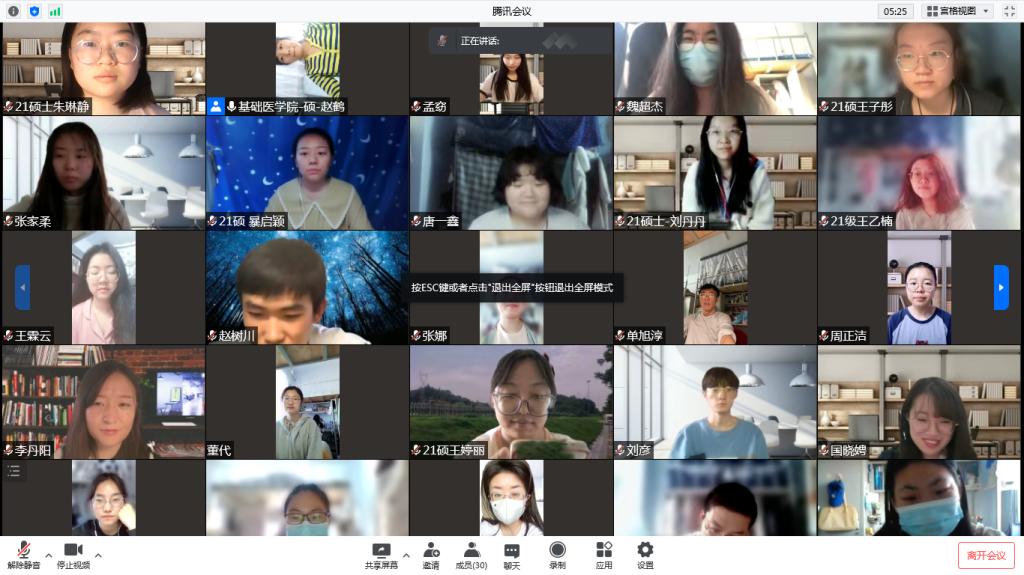Open 共享屏幕 screen sharing
Image resolution: width=1024 pixels, height=575 pixels.
(380, 554)
